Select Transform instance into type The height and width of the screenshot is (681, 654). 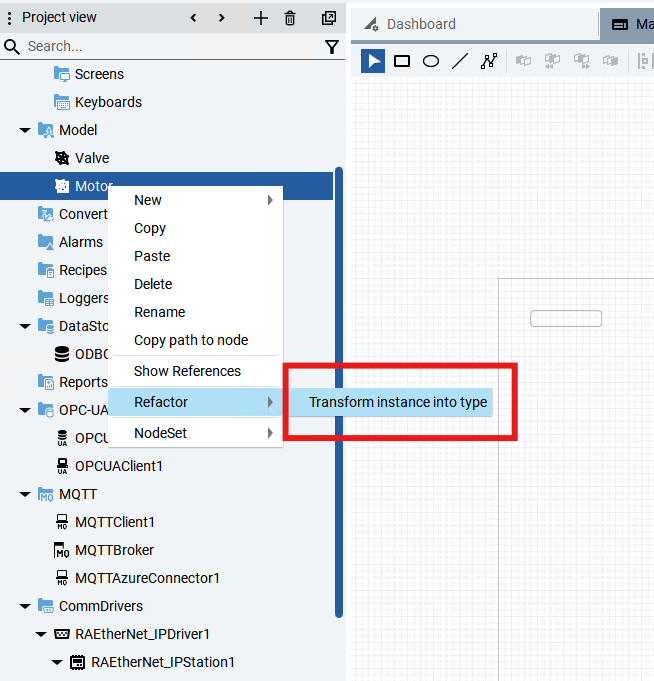[x=390, y=402]
